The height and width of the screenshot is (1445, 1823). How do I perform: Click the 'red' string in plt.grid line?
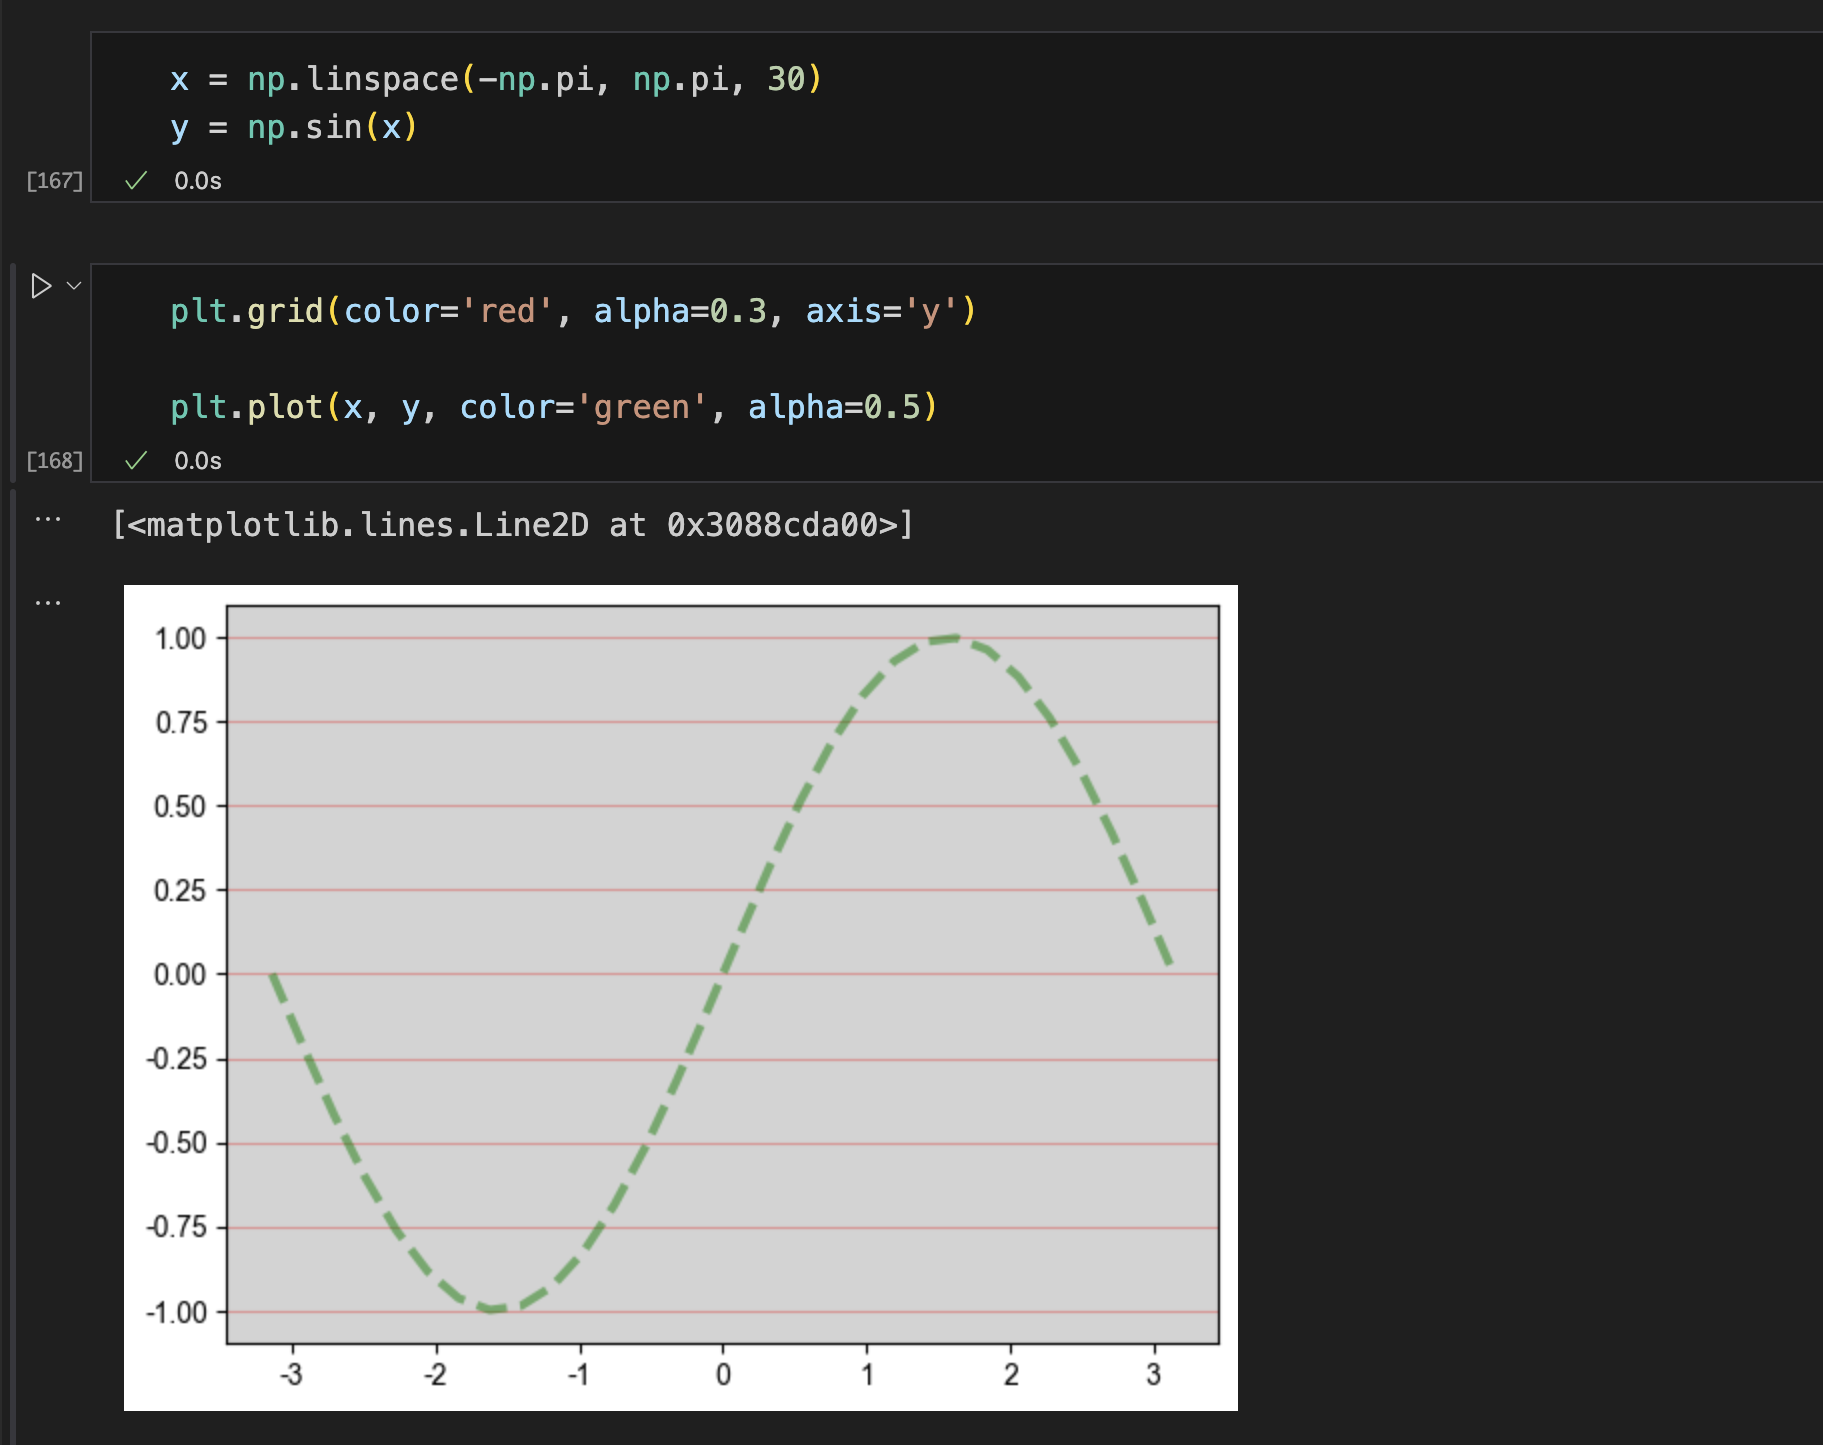[507, 311]
